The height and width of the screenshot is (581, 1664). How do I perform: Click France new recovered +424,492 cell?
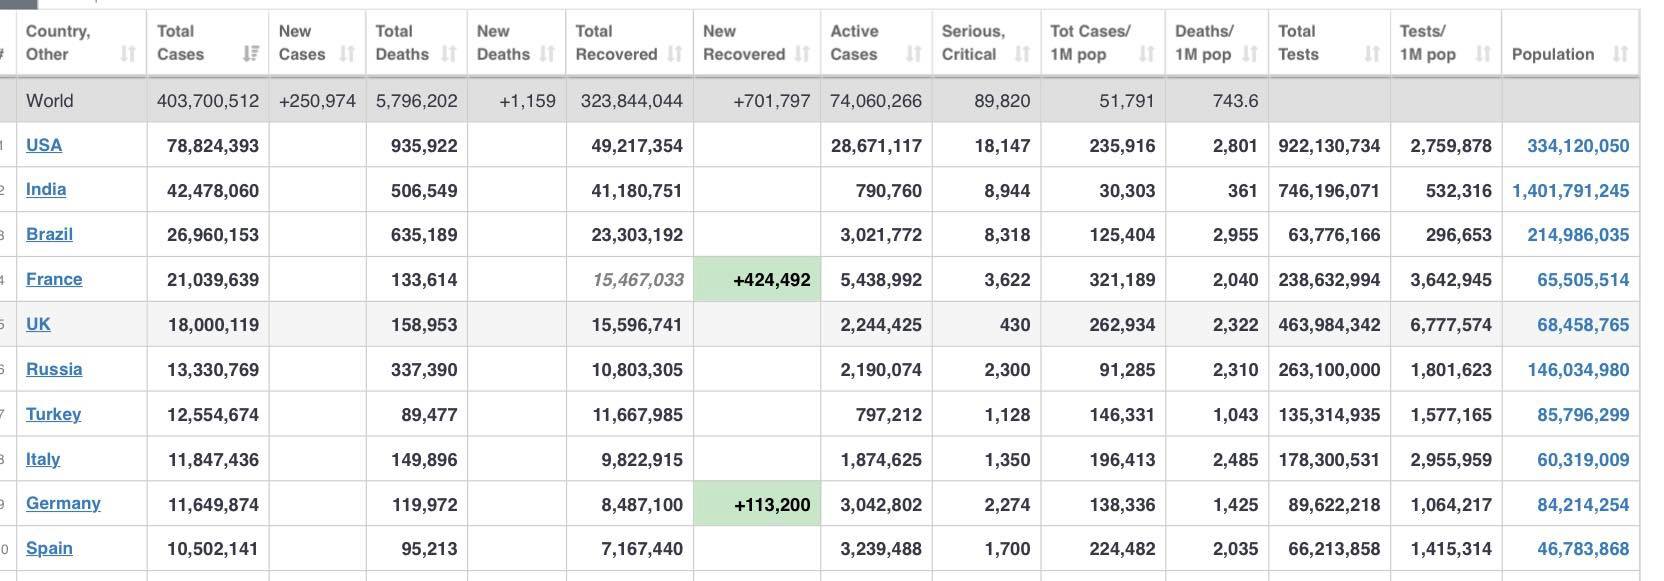coord(757,279)
